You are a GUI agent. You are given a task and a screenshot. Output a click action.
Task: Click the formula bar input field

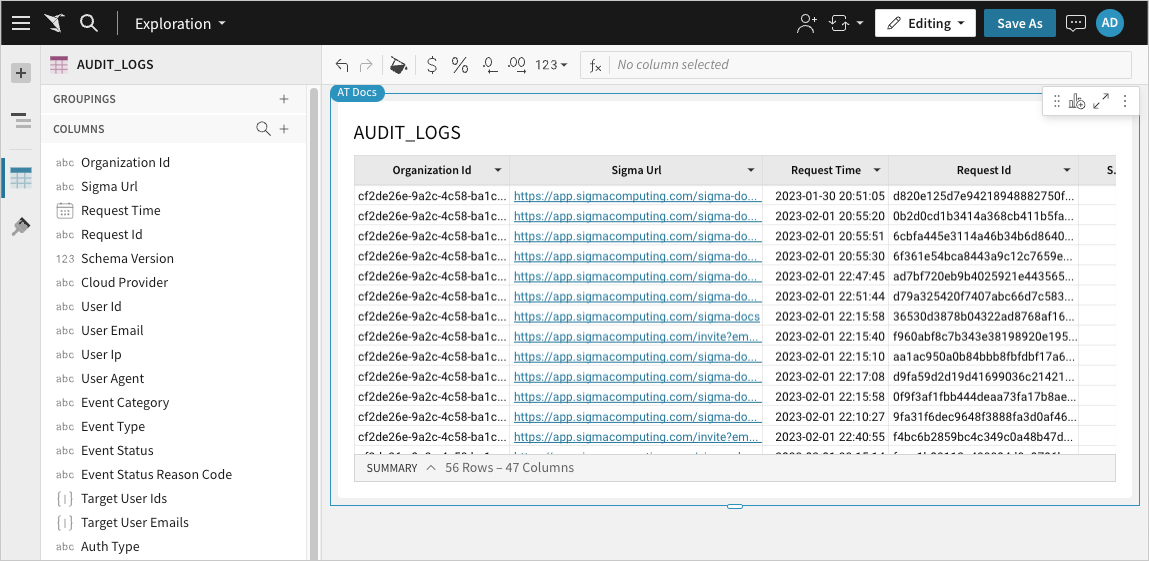point(868,65)
